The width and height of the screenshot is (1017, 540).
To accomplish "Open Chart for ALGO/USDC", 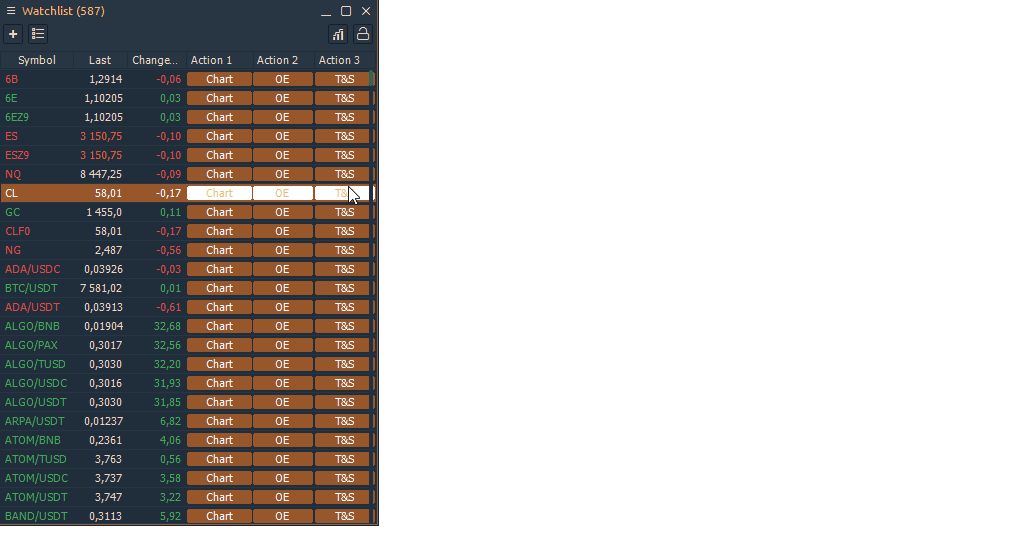I will 219,383.
